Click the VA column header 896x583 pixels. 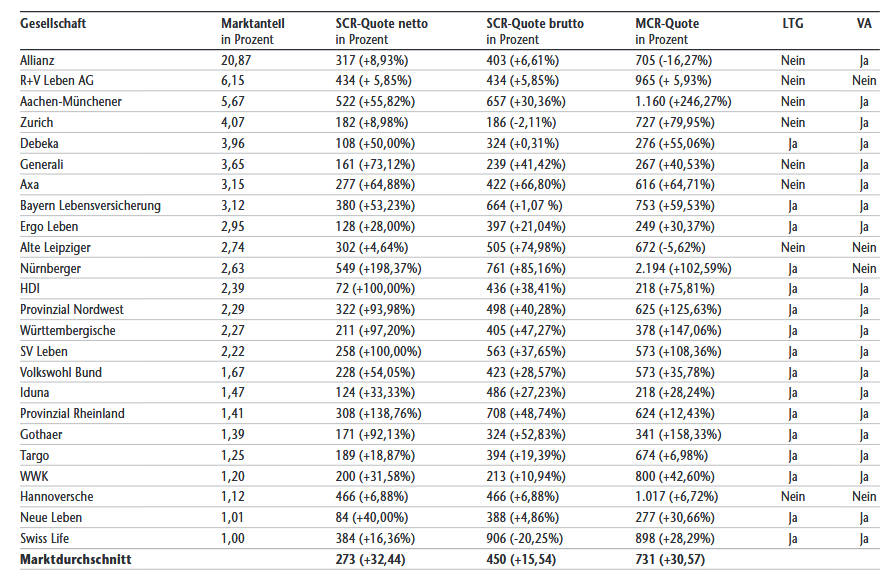(x=864, y=23)
